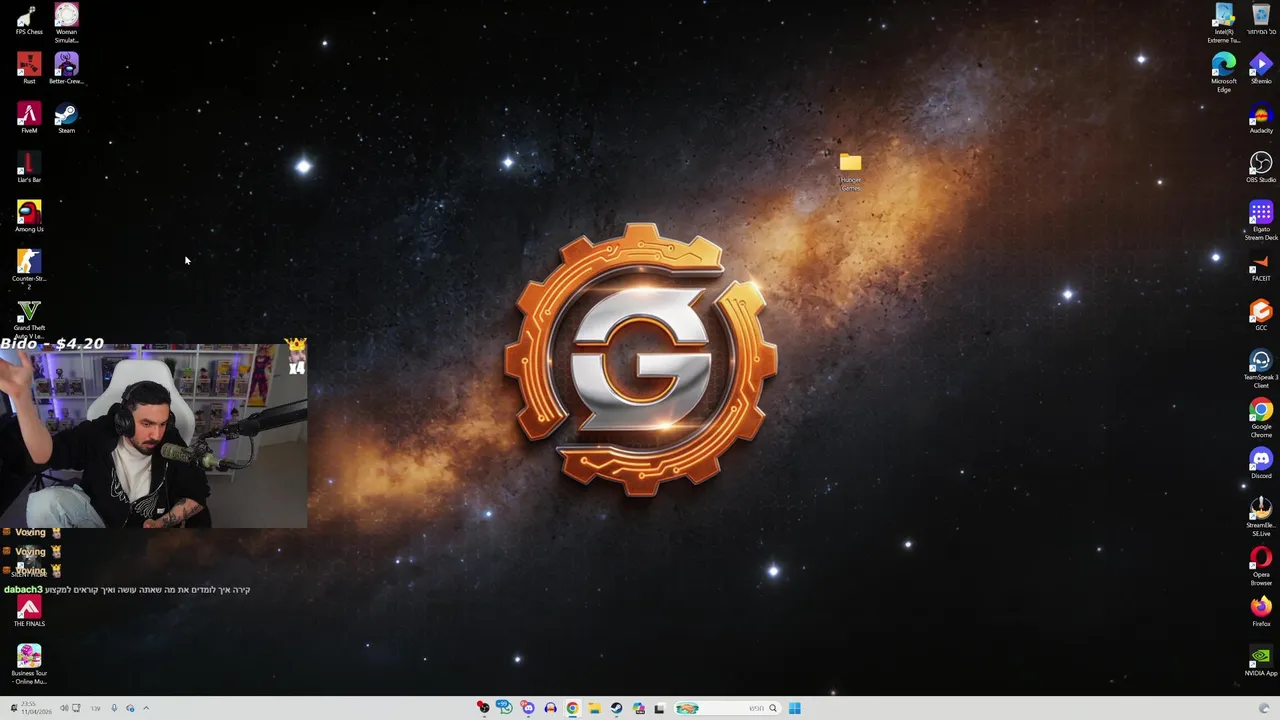Open the Stremio desktop shortcut
This screenshot has height=720, width=1280.
point(1261,69)
